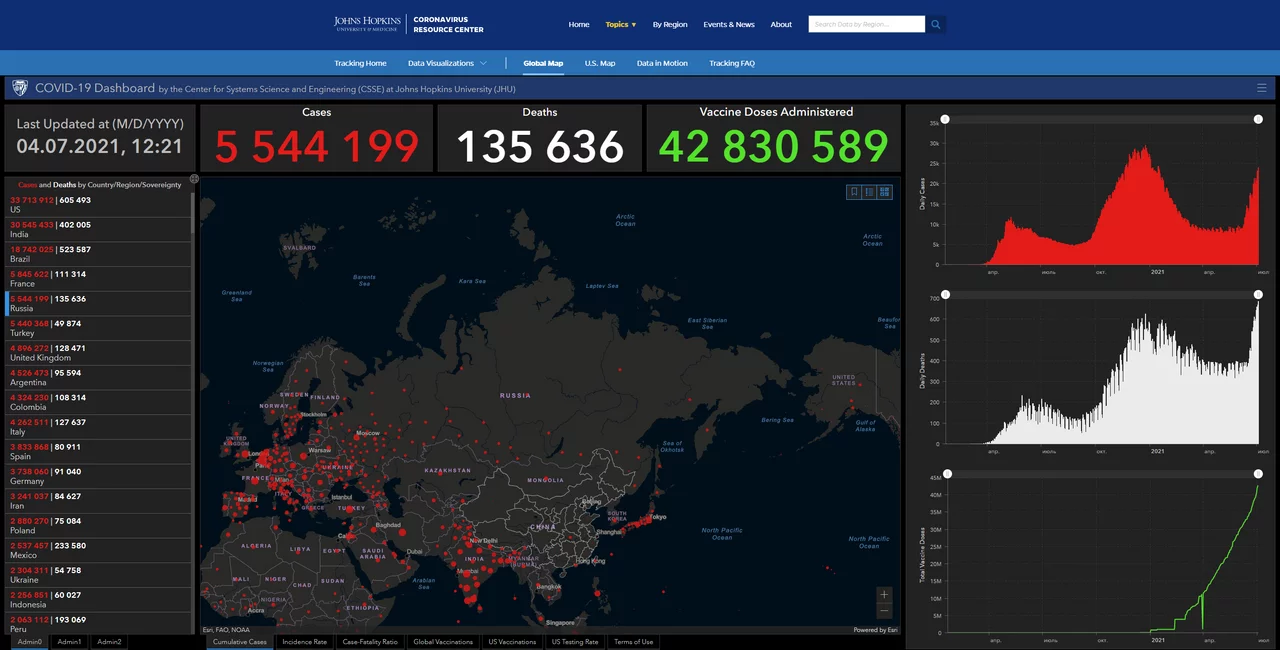Open the US Testing Rate tab
The width and height of the screenshot is (1280, 650).
(575, 642)
